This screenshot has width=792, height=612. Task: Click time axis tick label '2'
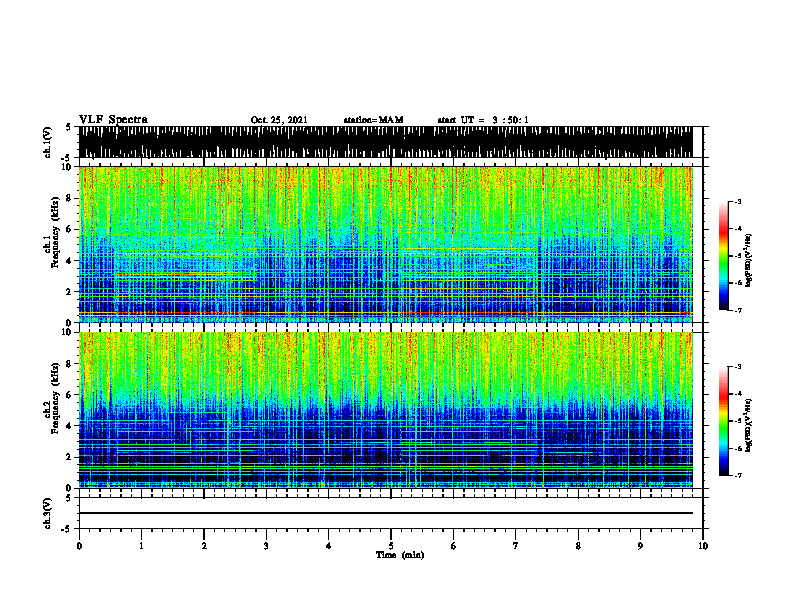pos(204,546)
